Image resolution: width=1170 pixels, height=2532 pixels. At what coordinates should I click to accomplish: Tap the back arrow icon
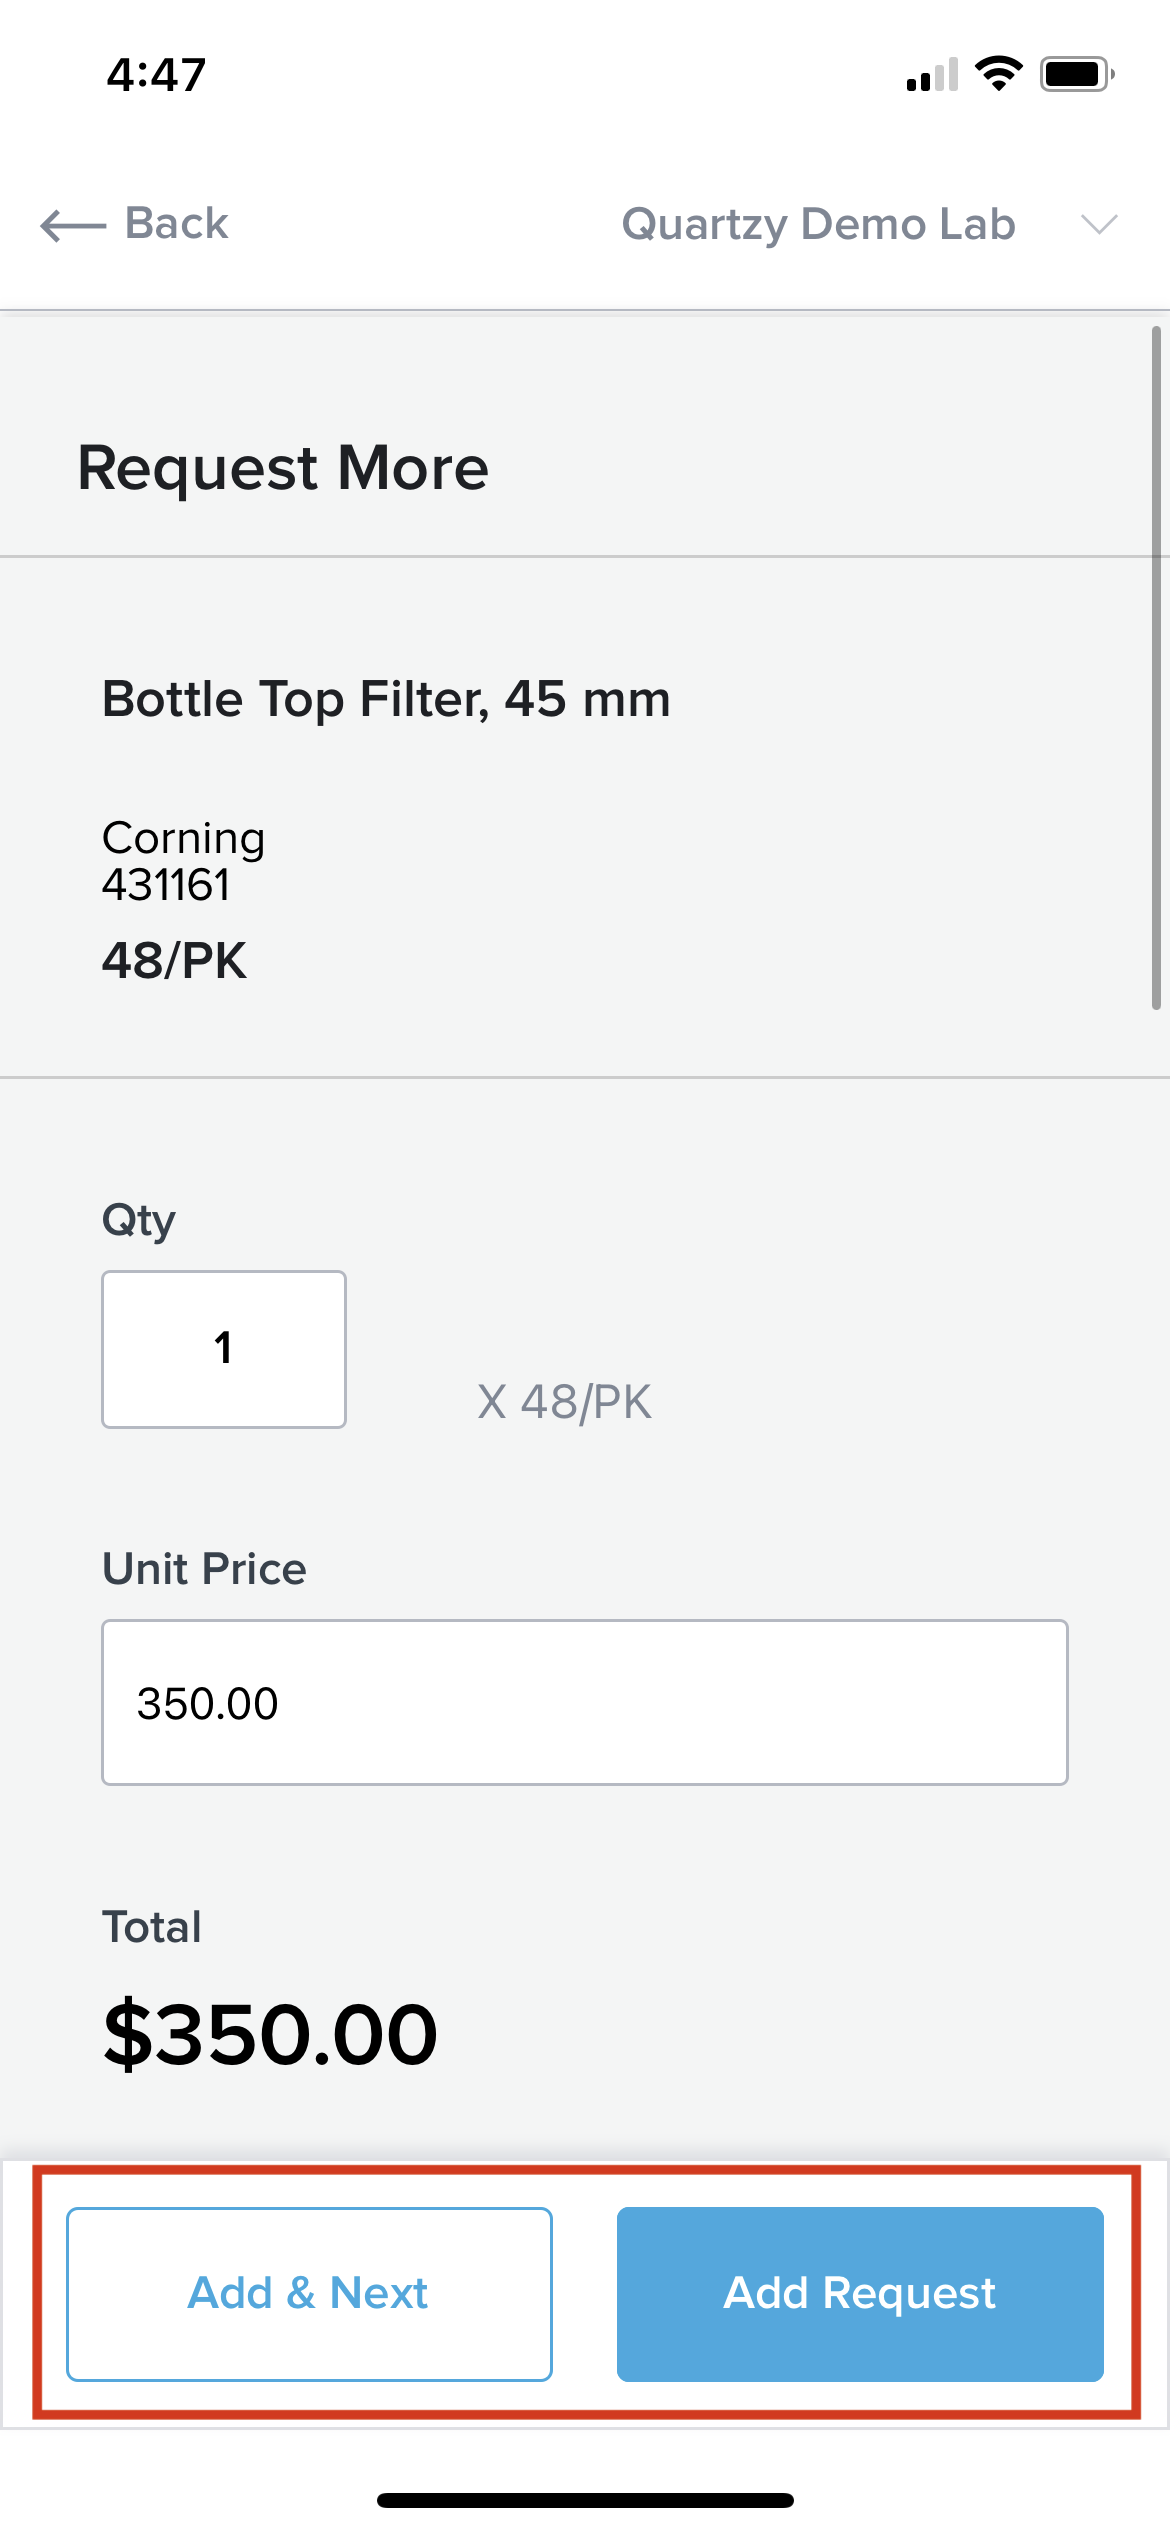(73, 226)
